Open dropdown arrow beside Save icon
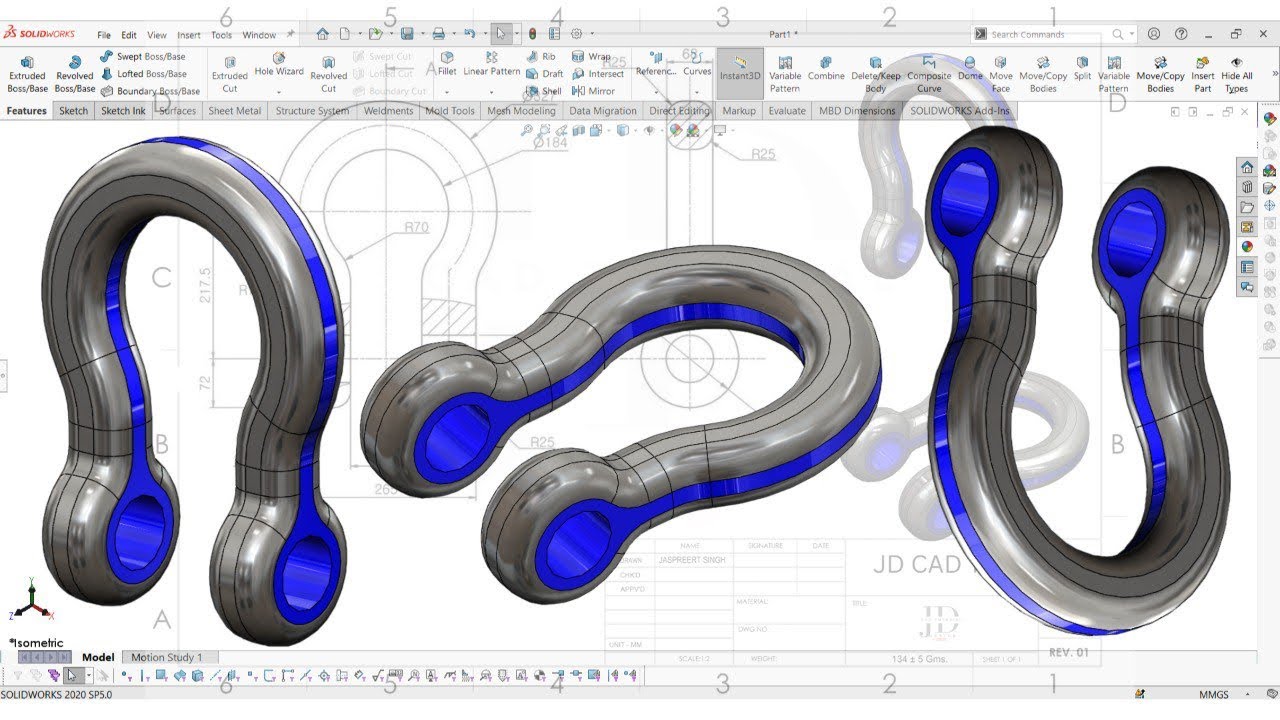The height and width of the screenshot is (720, 1280). (421, 34)
